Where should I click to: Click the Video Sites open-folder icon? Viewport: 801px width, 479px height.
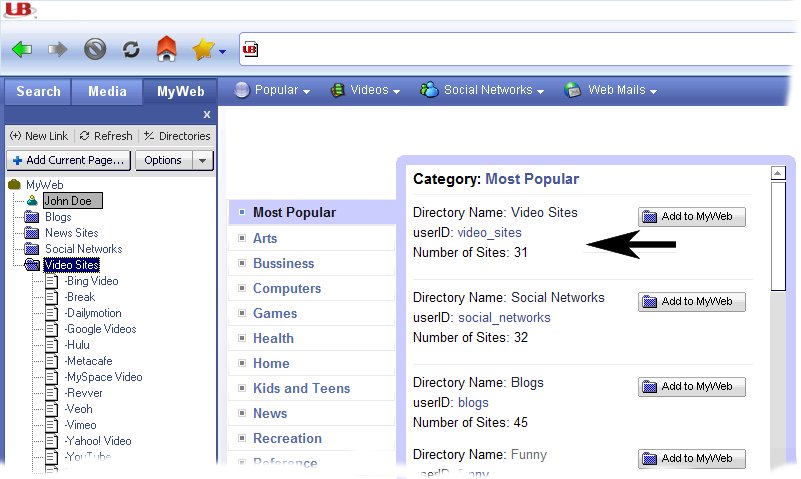click(x=32, y=265)
